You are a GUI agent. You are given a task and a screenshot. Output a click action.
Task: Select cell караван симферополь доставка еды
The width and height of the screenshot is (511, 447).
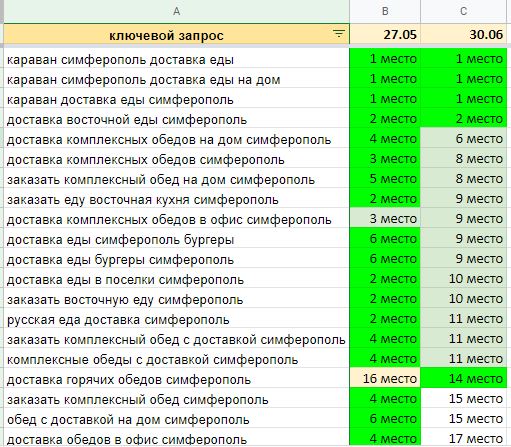pos(176,59)
